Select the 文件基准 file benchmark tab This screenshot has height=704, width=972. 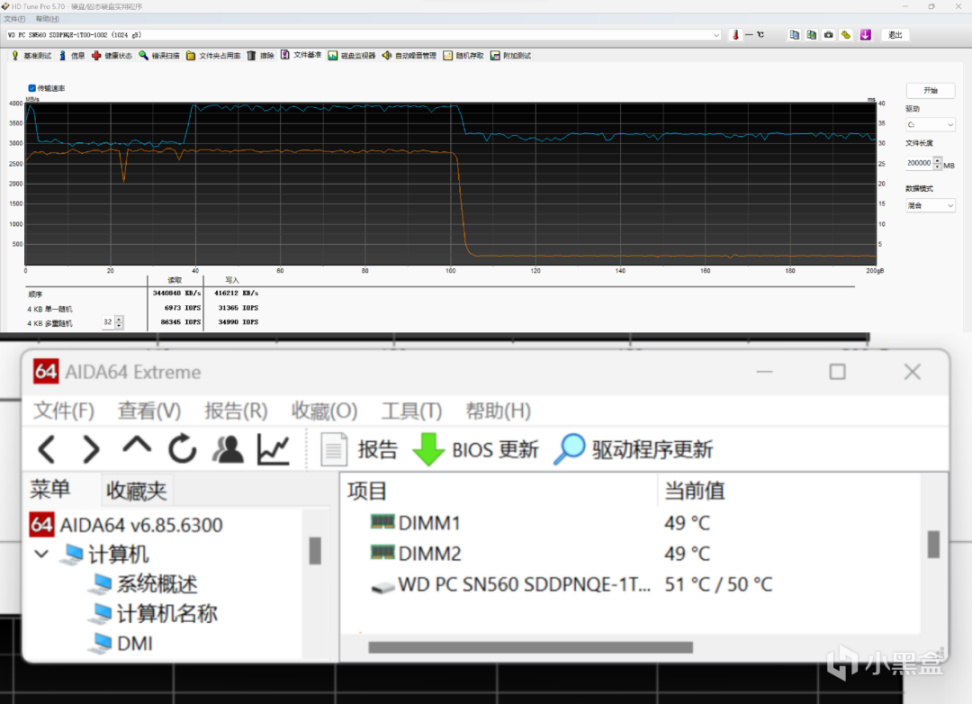(301, 55)
